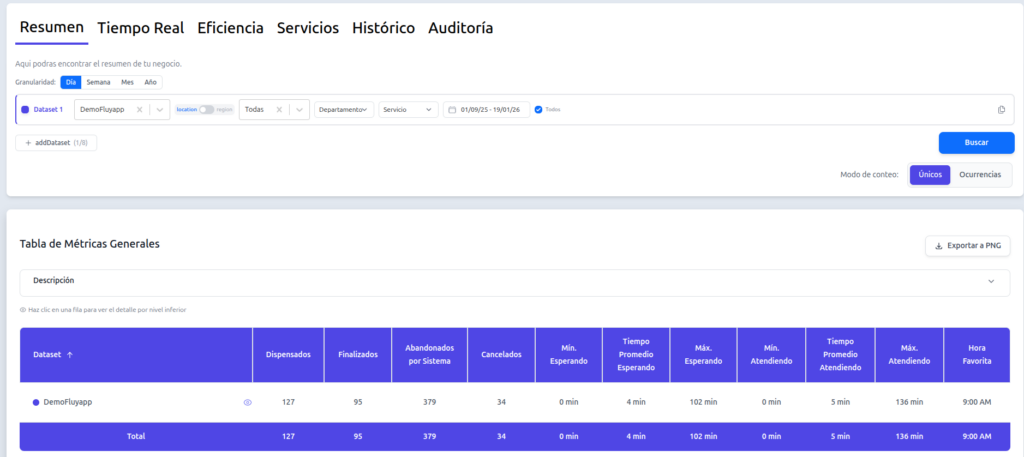The width and height of the screenshot is (1024, 457).
Task: Toggle the location/region switch
Action: (206, 110)
